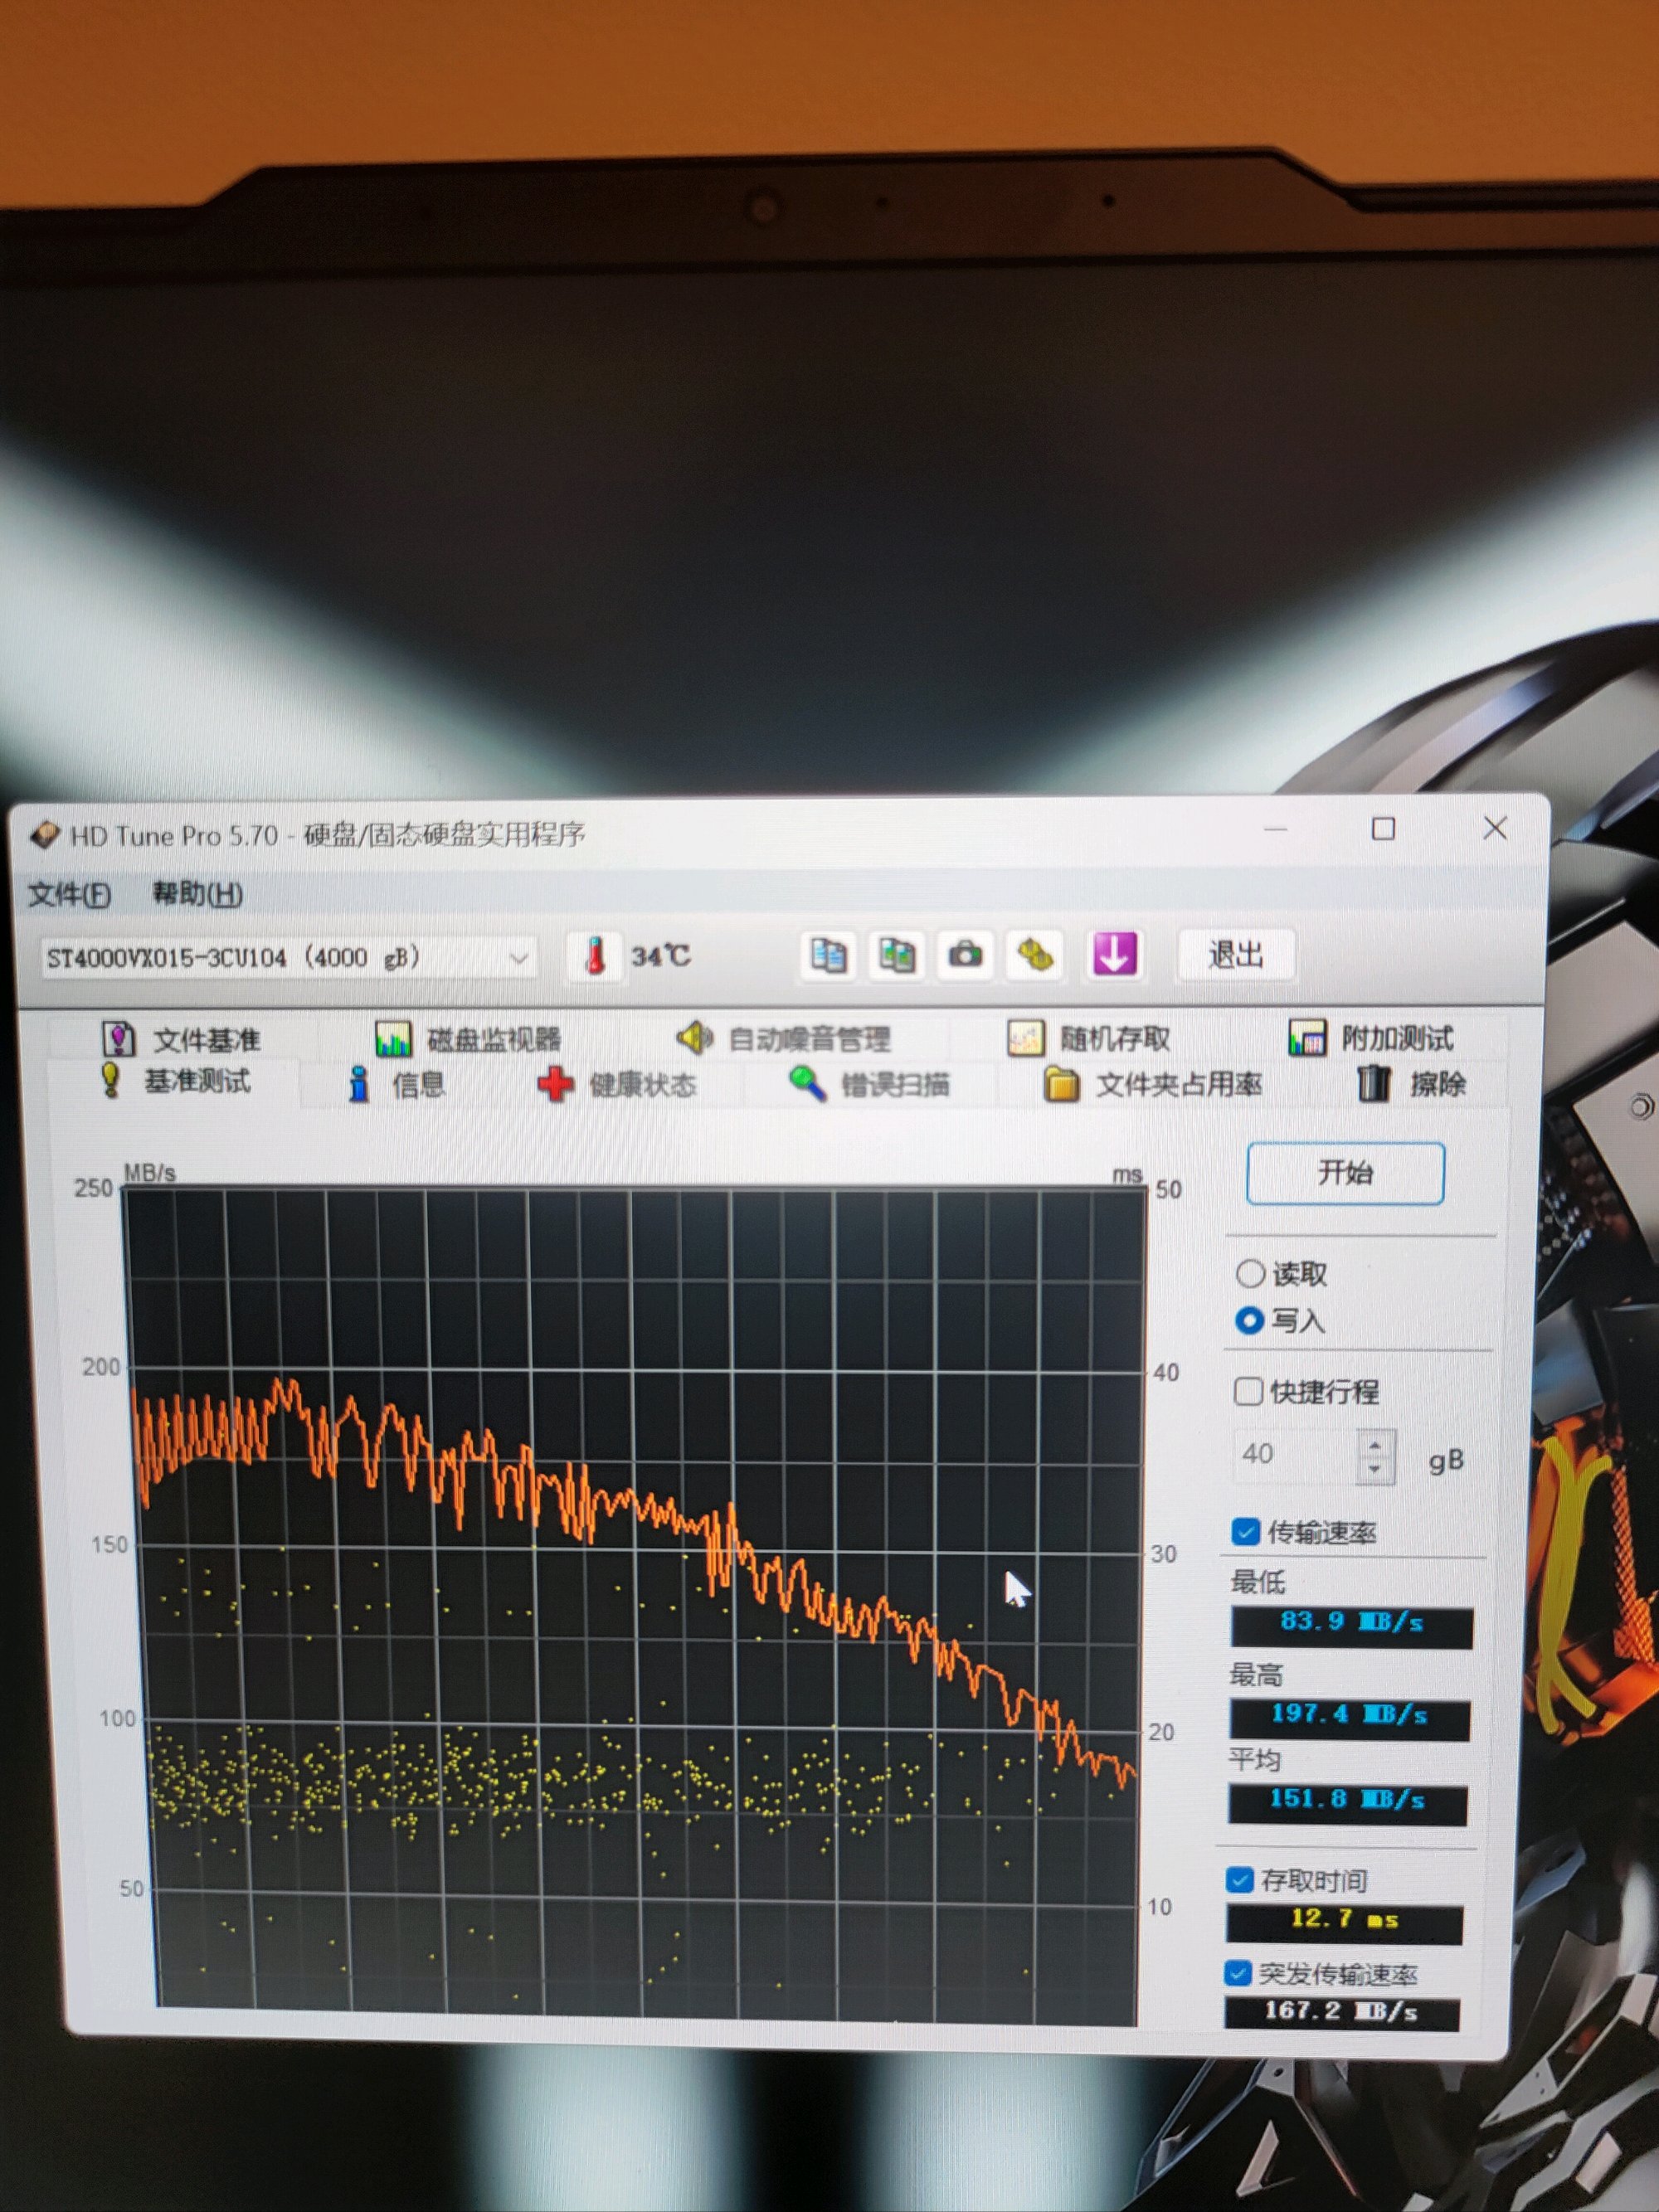Switch to the 文件夹占用率 tab
1659x2212 pixels.
point(1152,1083)
